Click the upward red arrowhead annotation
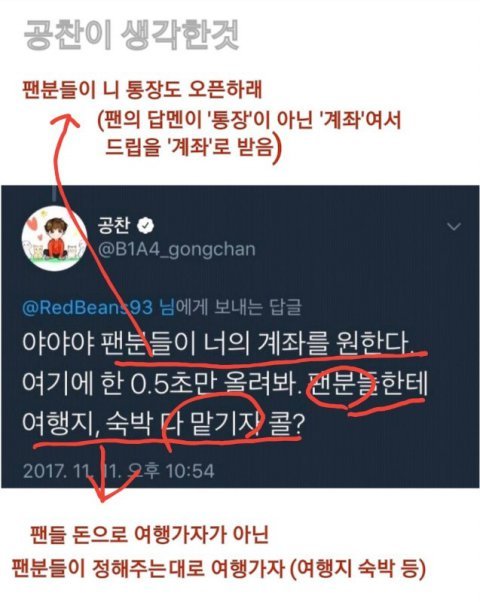Viewport: 480px width, 602px height. (65, 120)
